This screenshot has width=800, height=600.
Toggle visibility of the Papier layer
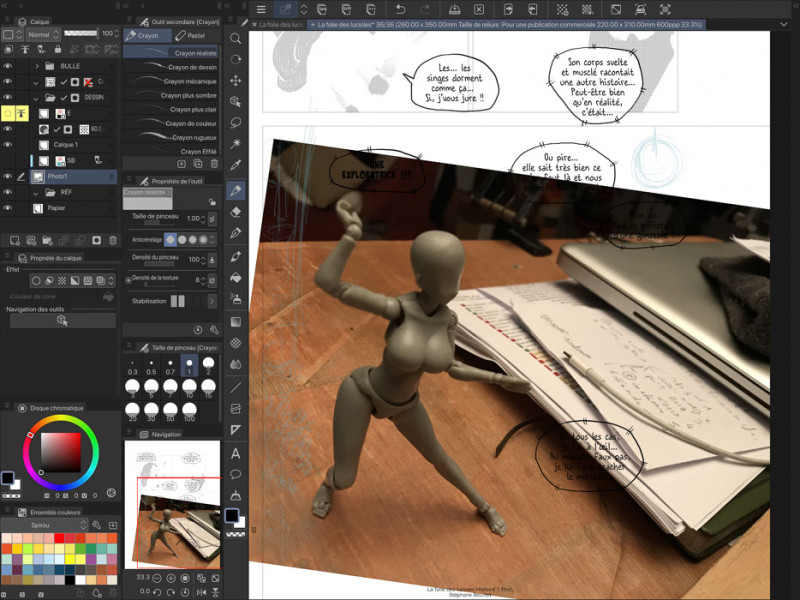[8, 208]
